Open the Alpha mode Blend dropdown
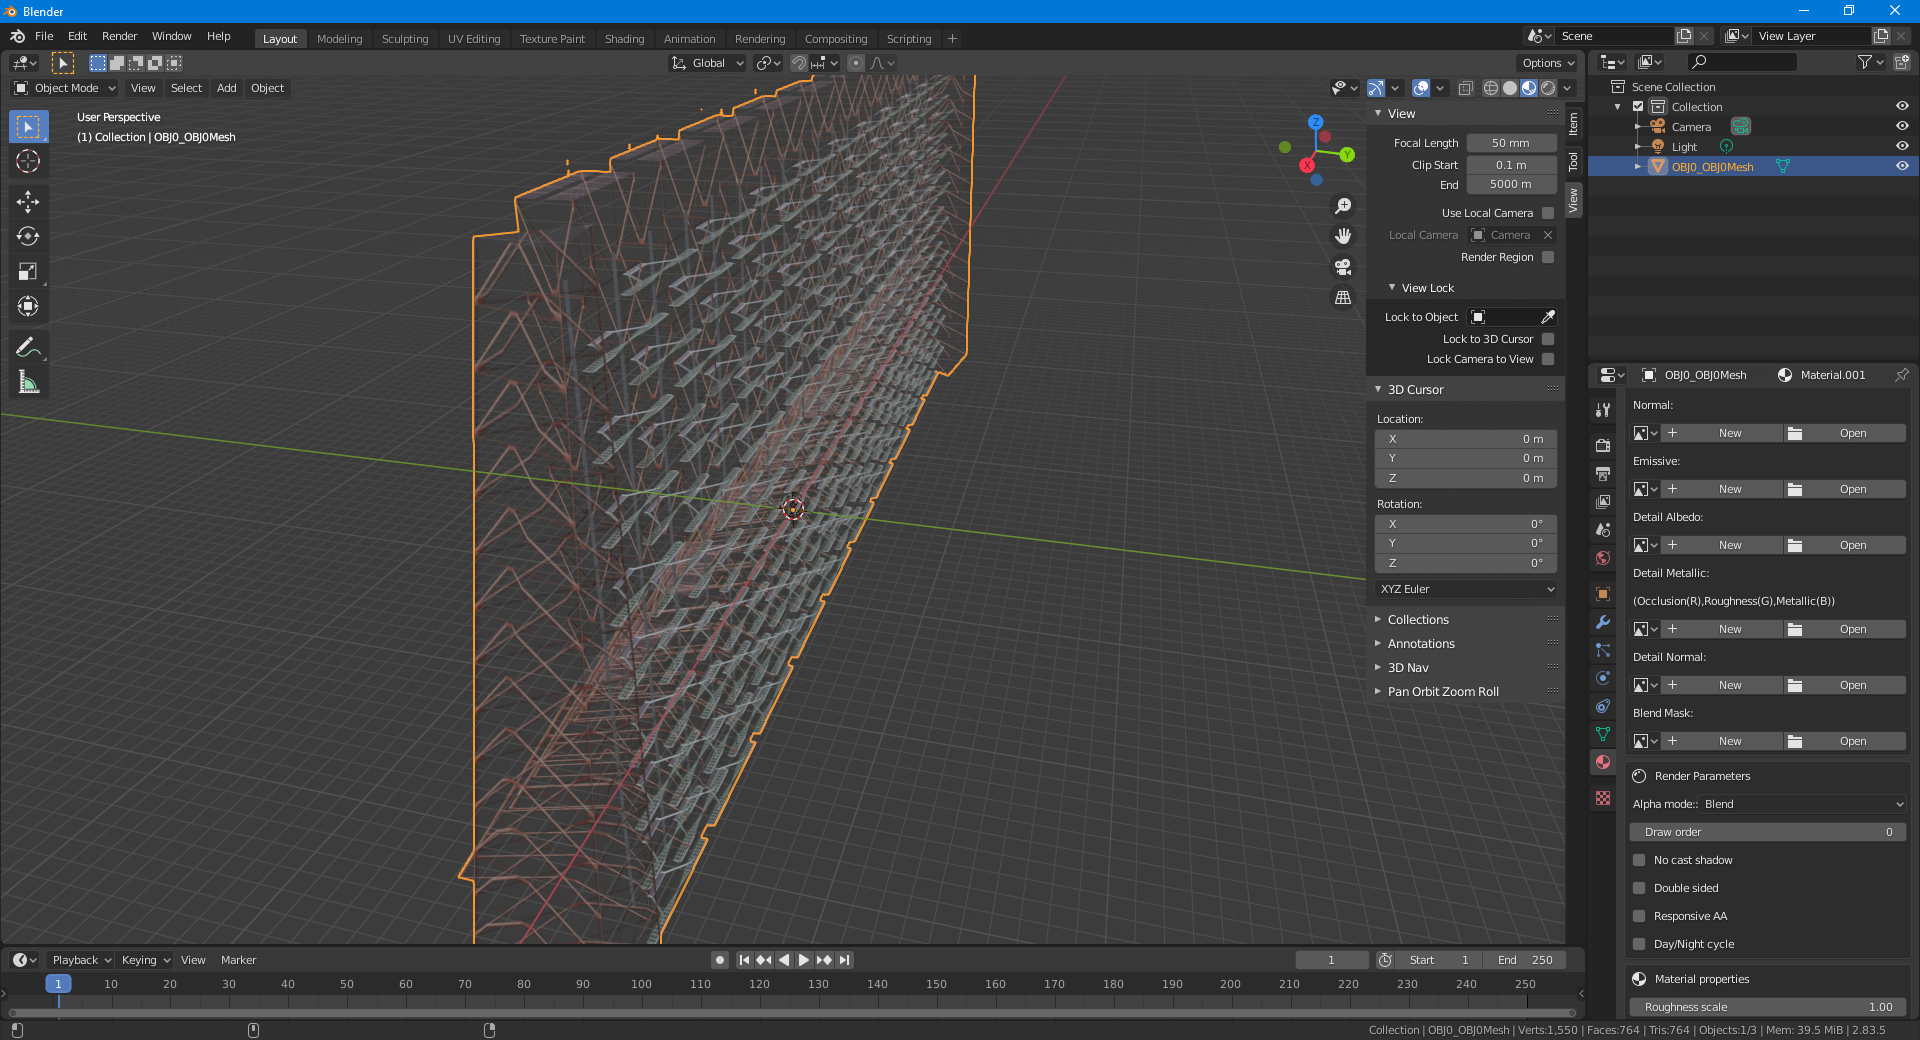Viewport: 1920px width, 1040px height. click(1803, 804)
